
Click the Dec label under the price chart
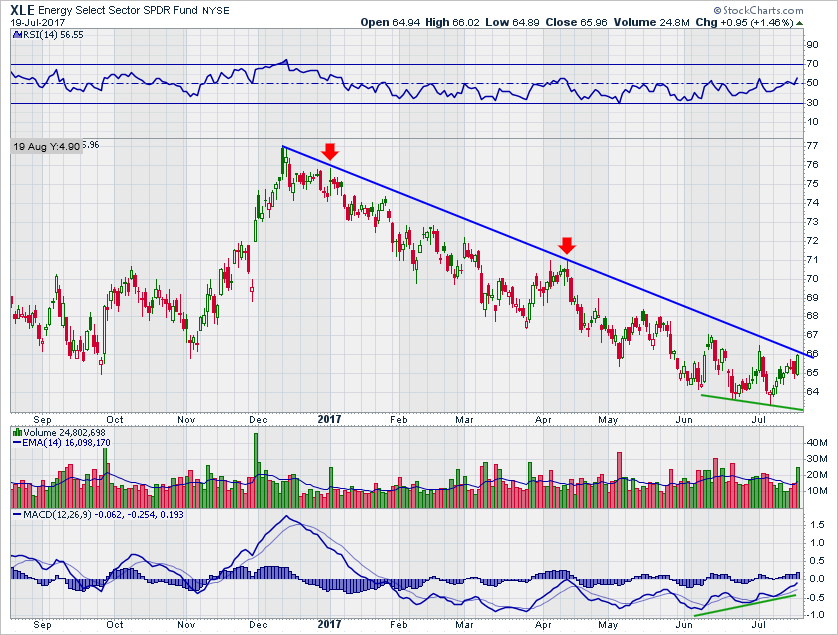tap(258, 420)
